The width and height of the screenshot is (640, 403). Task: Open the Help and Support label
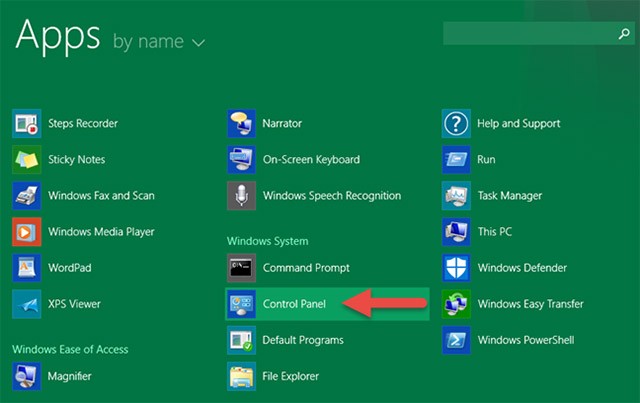[x=519, y=123]
